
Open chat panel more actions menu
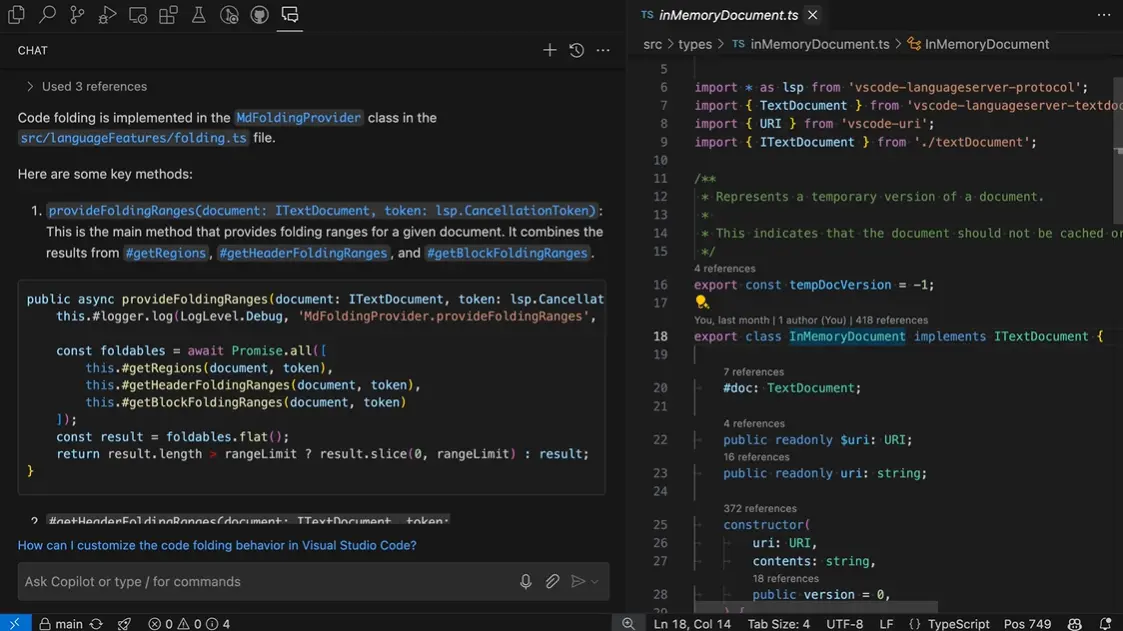point(603,50)
